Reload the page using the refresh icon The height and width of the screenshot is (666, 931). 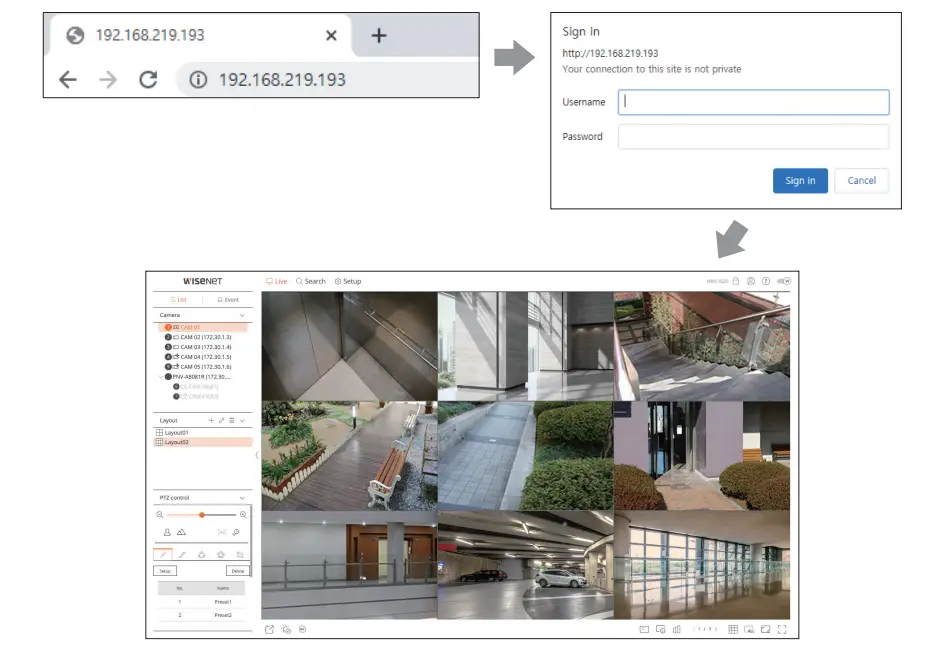(148, 80)
